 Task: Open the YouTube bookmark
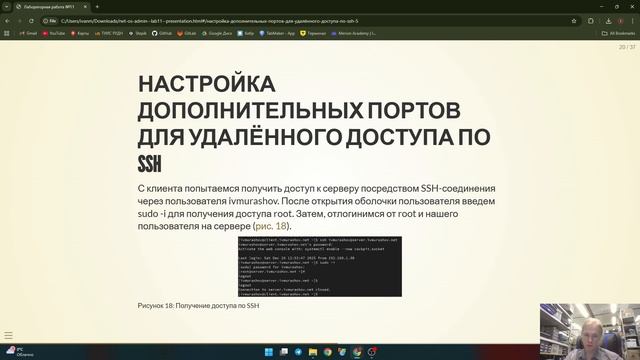pyautogui.click(x=53, y=33)
